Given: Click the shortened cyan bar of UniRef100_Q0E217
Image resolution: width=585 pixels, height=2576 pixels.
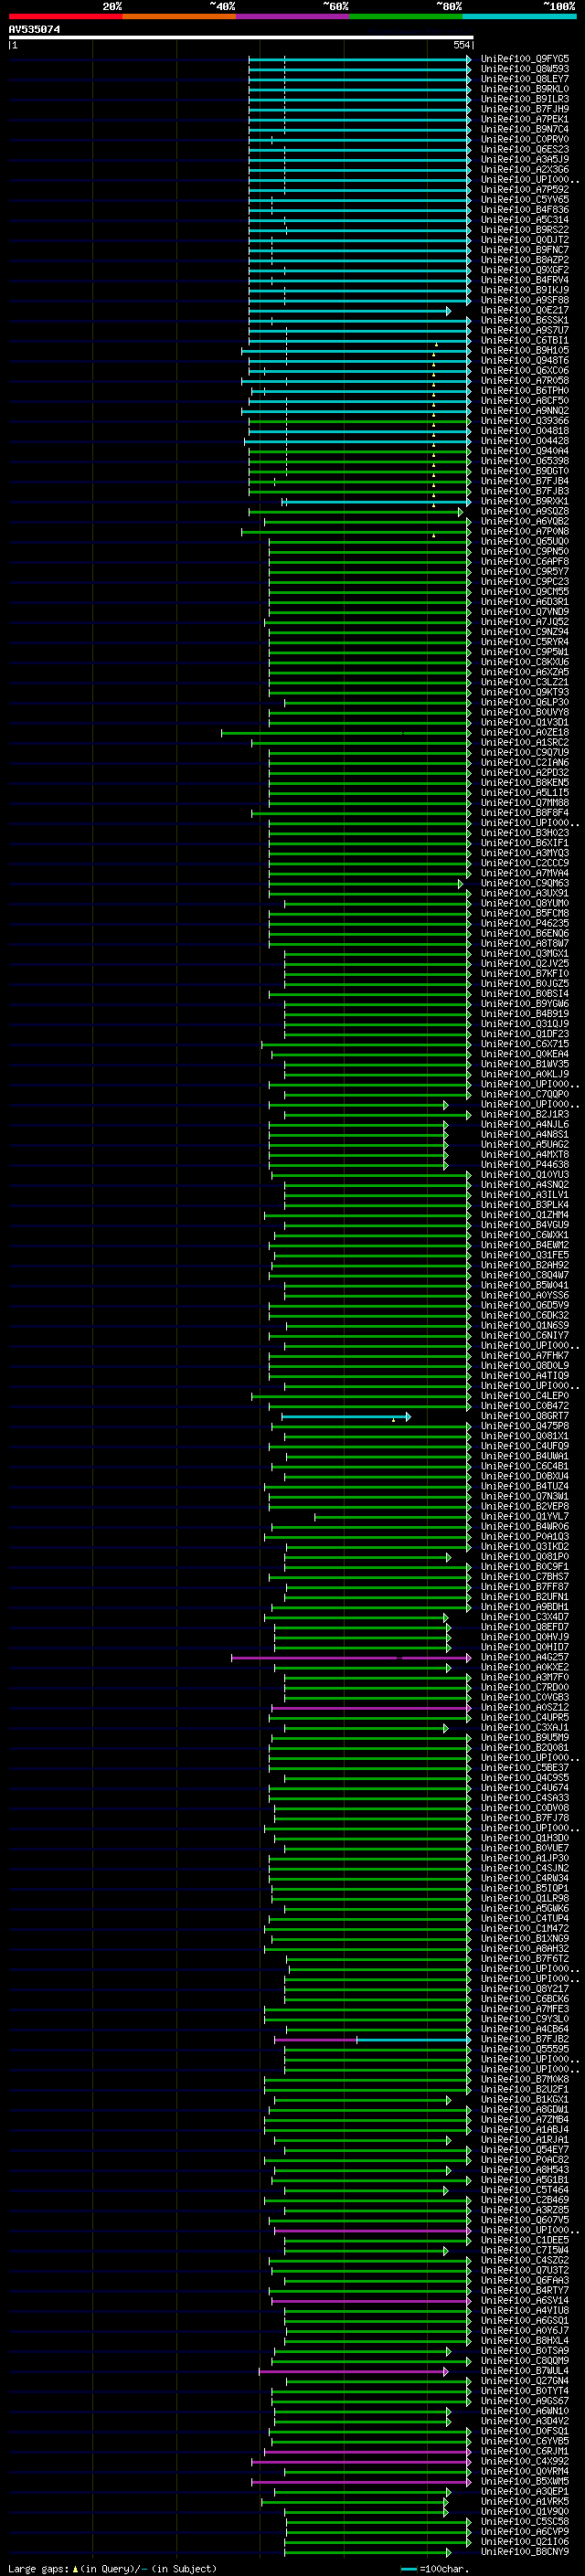Looking at the screenshot, I should (350, 311).
